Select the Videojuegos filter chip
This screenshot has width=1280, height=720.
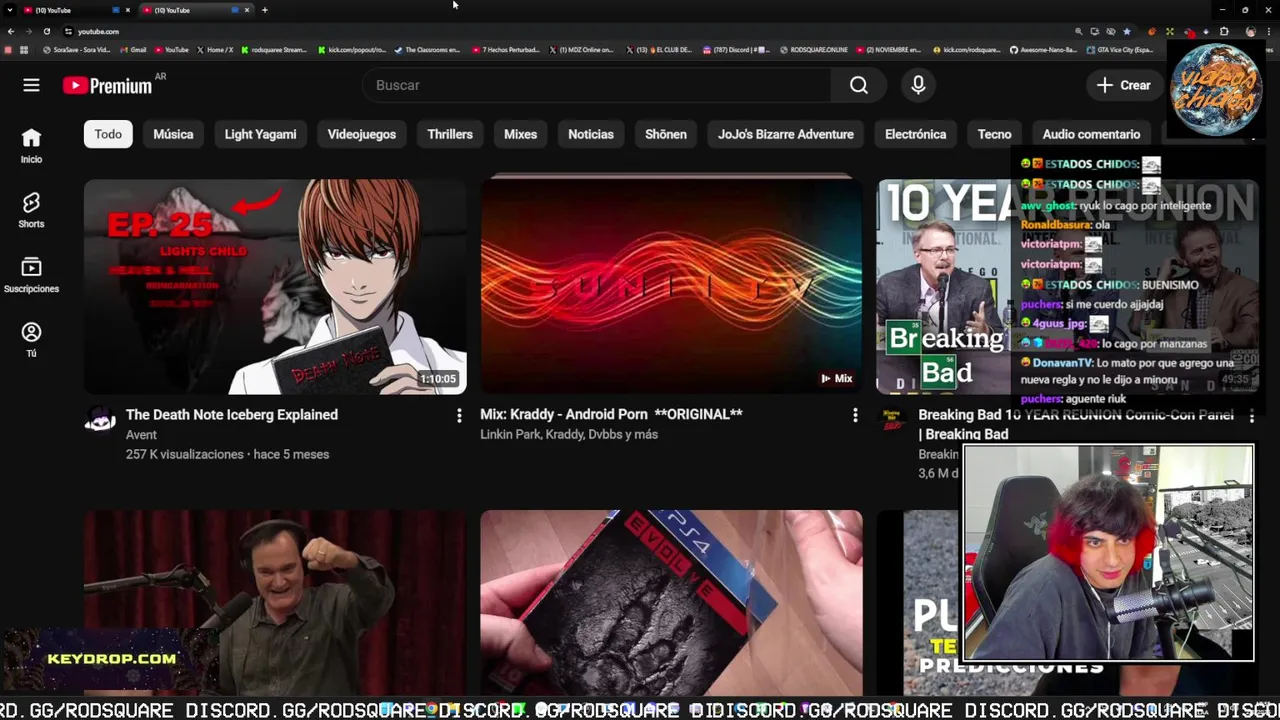[x=362, y=134]
